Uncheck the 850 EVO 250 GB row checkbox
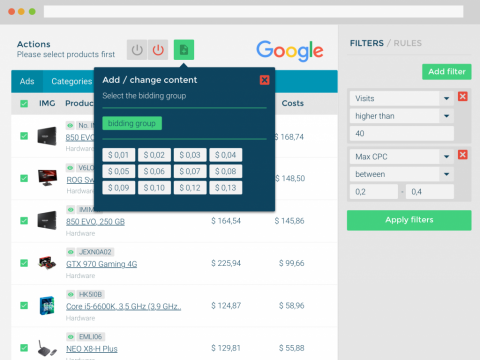The image size is (480, 360). 24,221
